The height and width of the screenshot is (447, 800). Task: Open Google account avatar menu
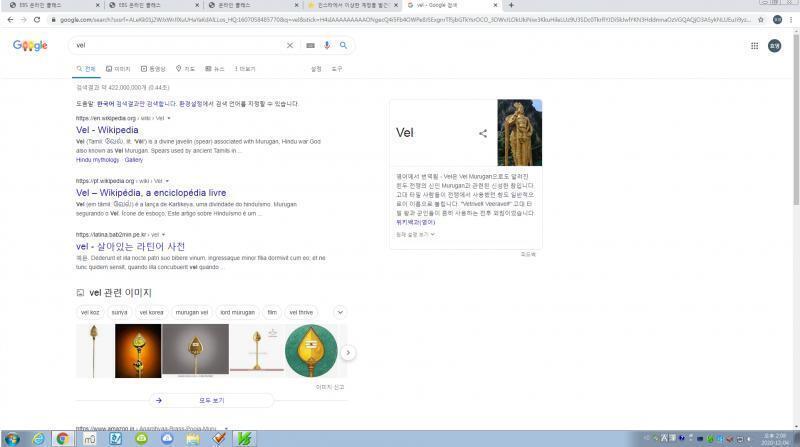click(x=774, y=46)
